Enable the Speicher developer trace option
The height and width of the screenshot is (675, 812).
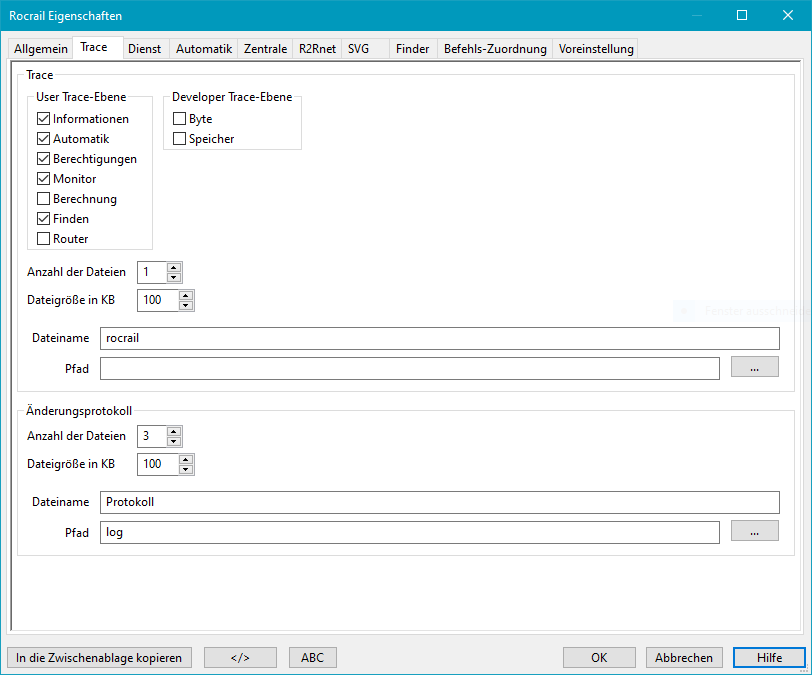click(180, 139)
